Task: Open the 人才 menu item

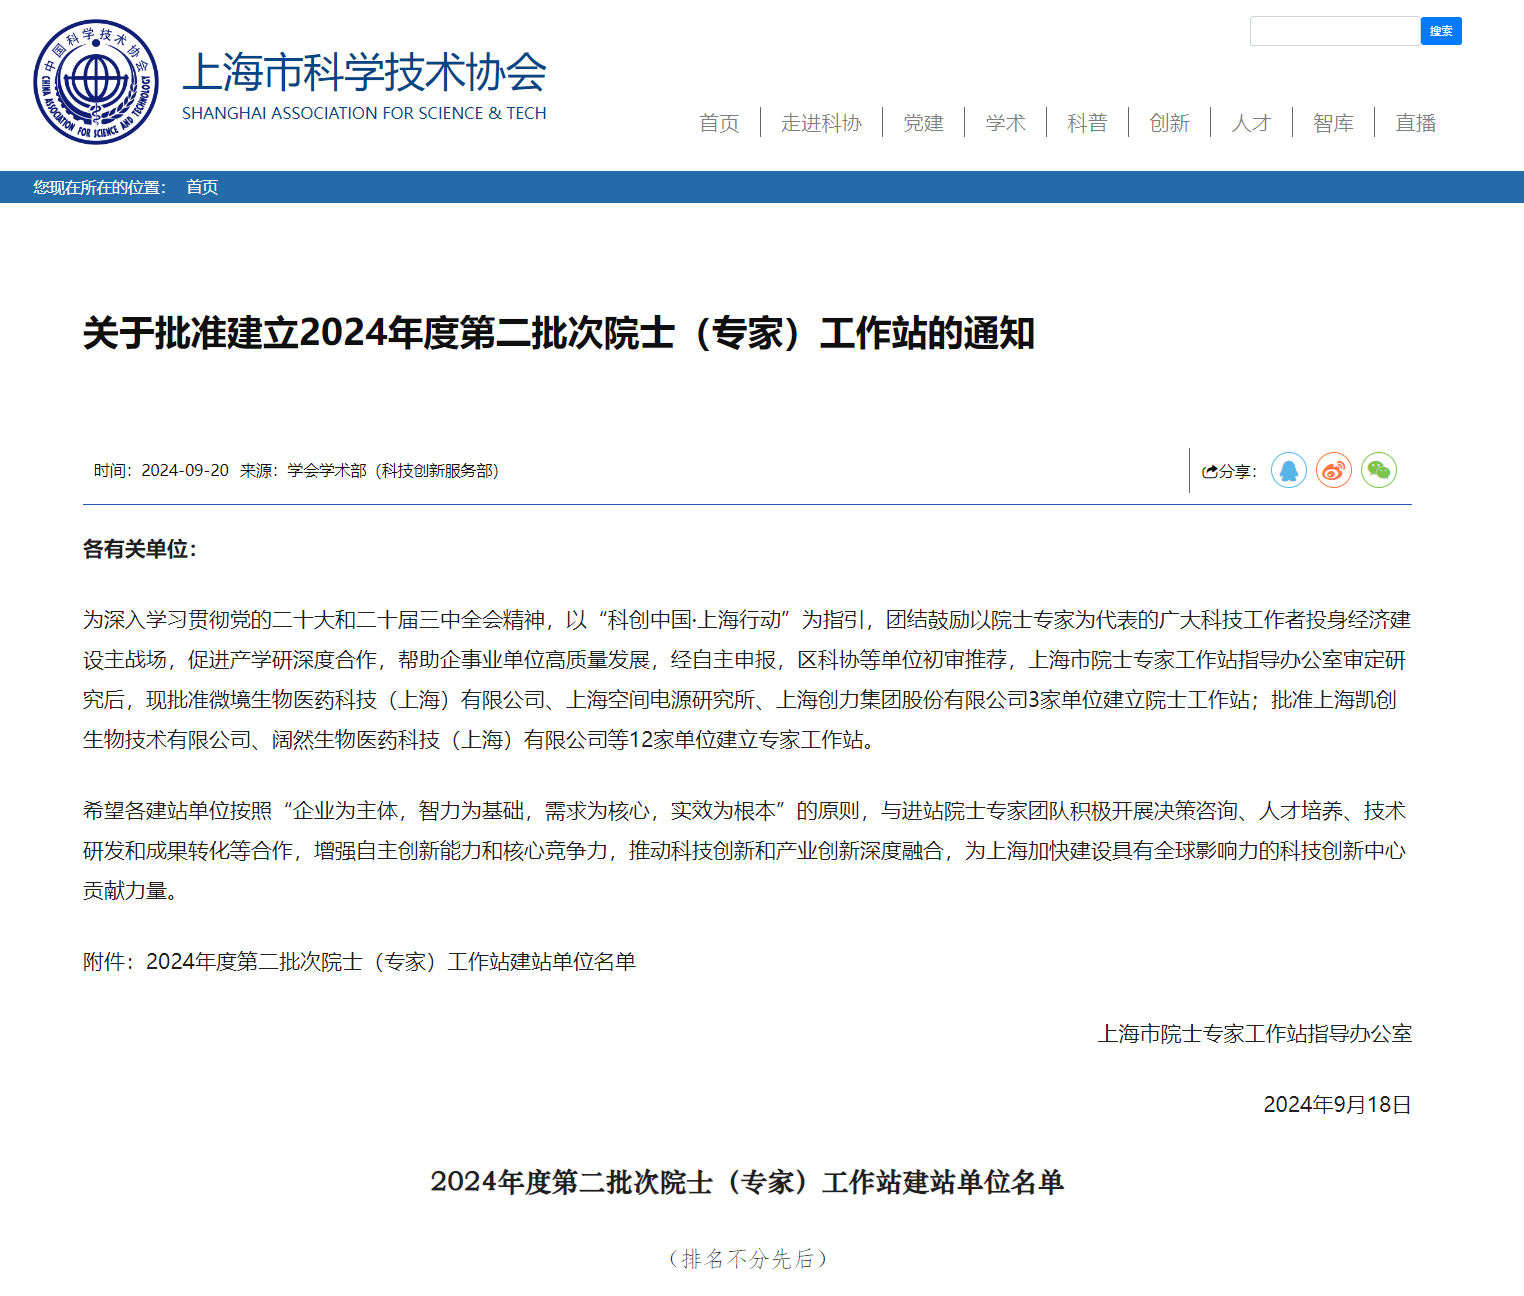Action: pyautogui.click(x=1251, y=123)
